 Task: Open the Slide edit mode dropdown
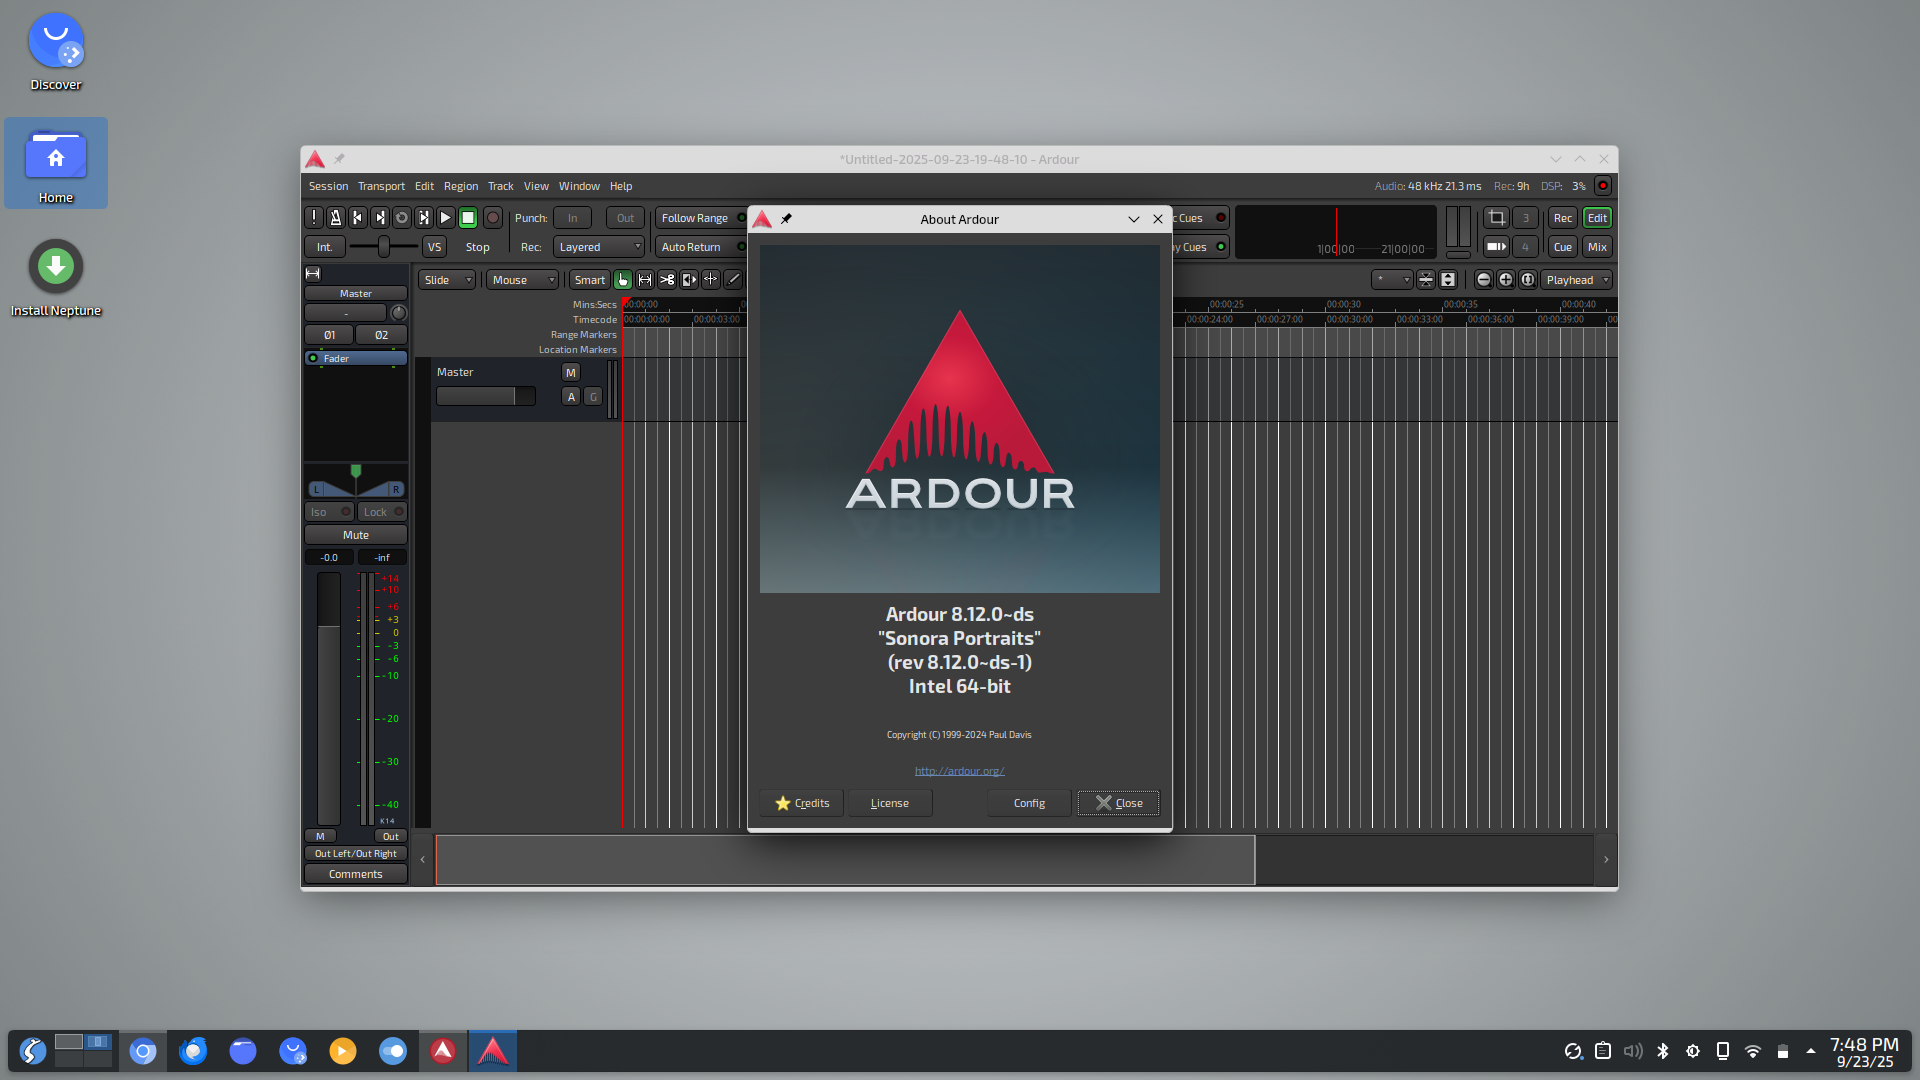[x=446, y=280]
